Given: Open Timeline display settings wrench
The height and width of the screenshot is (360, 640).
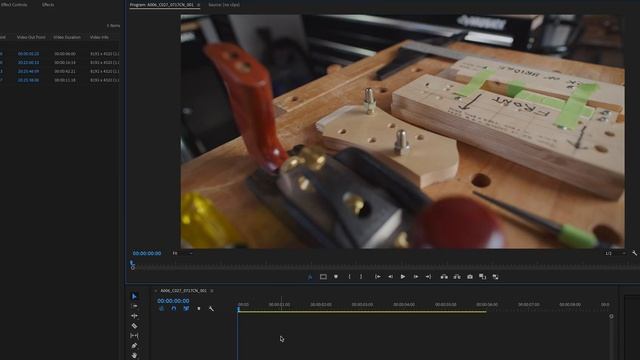Looking at the screenshot, I should (211, 309).
